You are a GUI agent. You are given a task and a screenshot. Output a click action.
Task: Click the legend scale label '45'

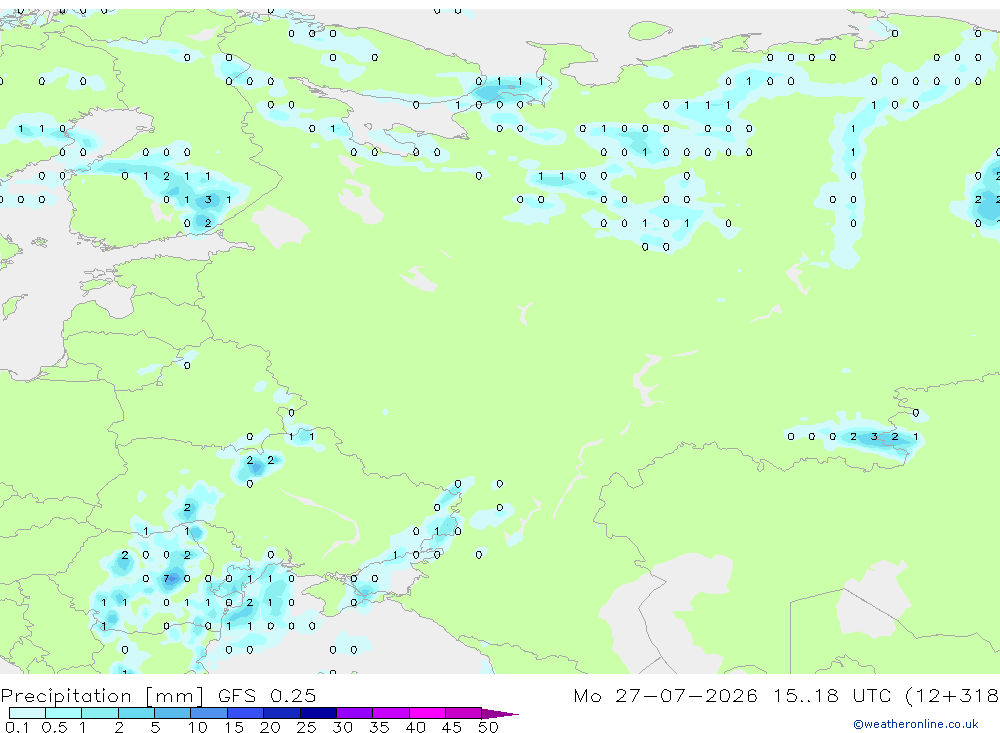[x=452, y=727]
